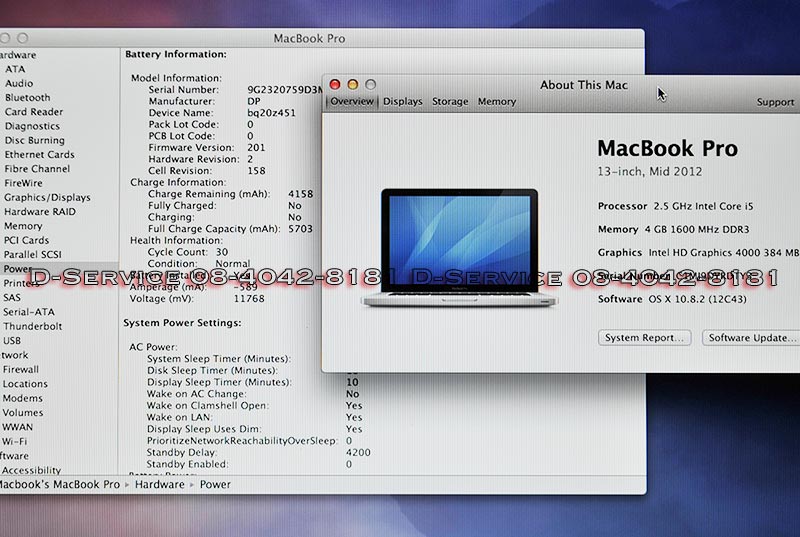800x537 pixels.
Task: Click the Voltage value 11768
Action: (x=249, y=298)
